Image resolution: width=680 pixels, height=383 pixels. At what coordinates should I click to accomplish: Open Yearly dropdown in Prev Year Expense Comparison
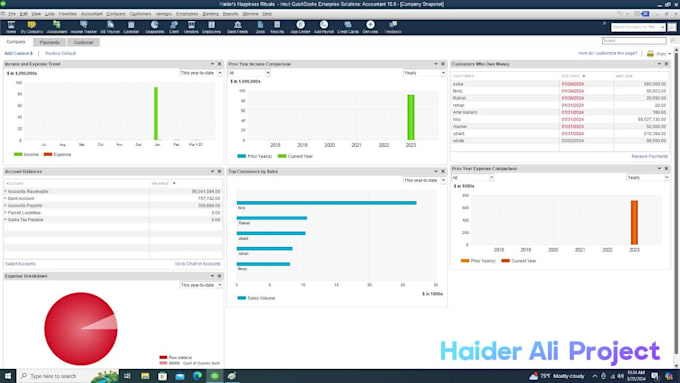point(648,177)
